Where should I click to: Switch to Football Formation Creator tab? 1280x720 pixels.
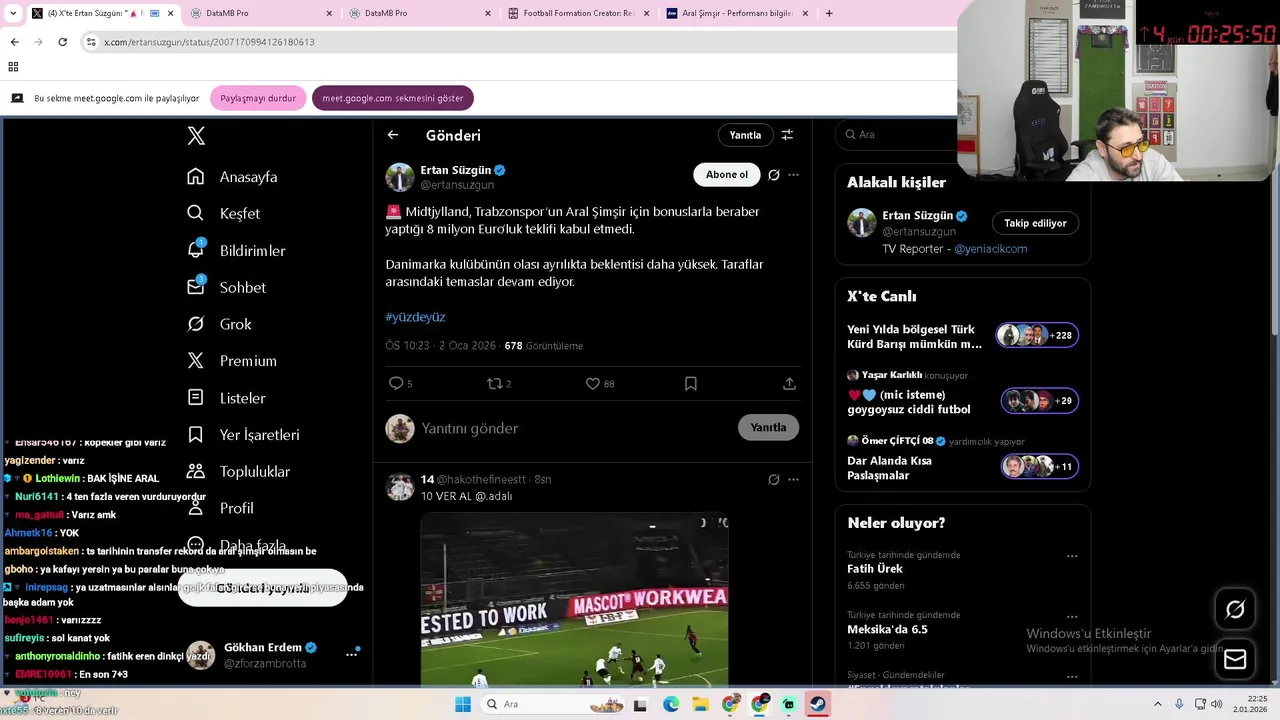point(578,13)
